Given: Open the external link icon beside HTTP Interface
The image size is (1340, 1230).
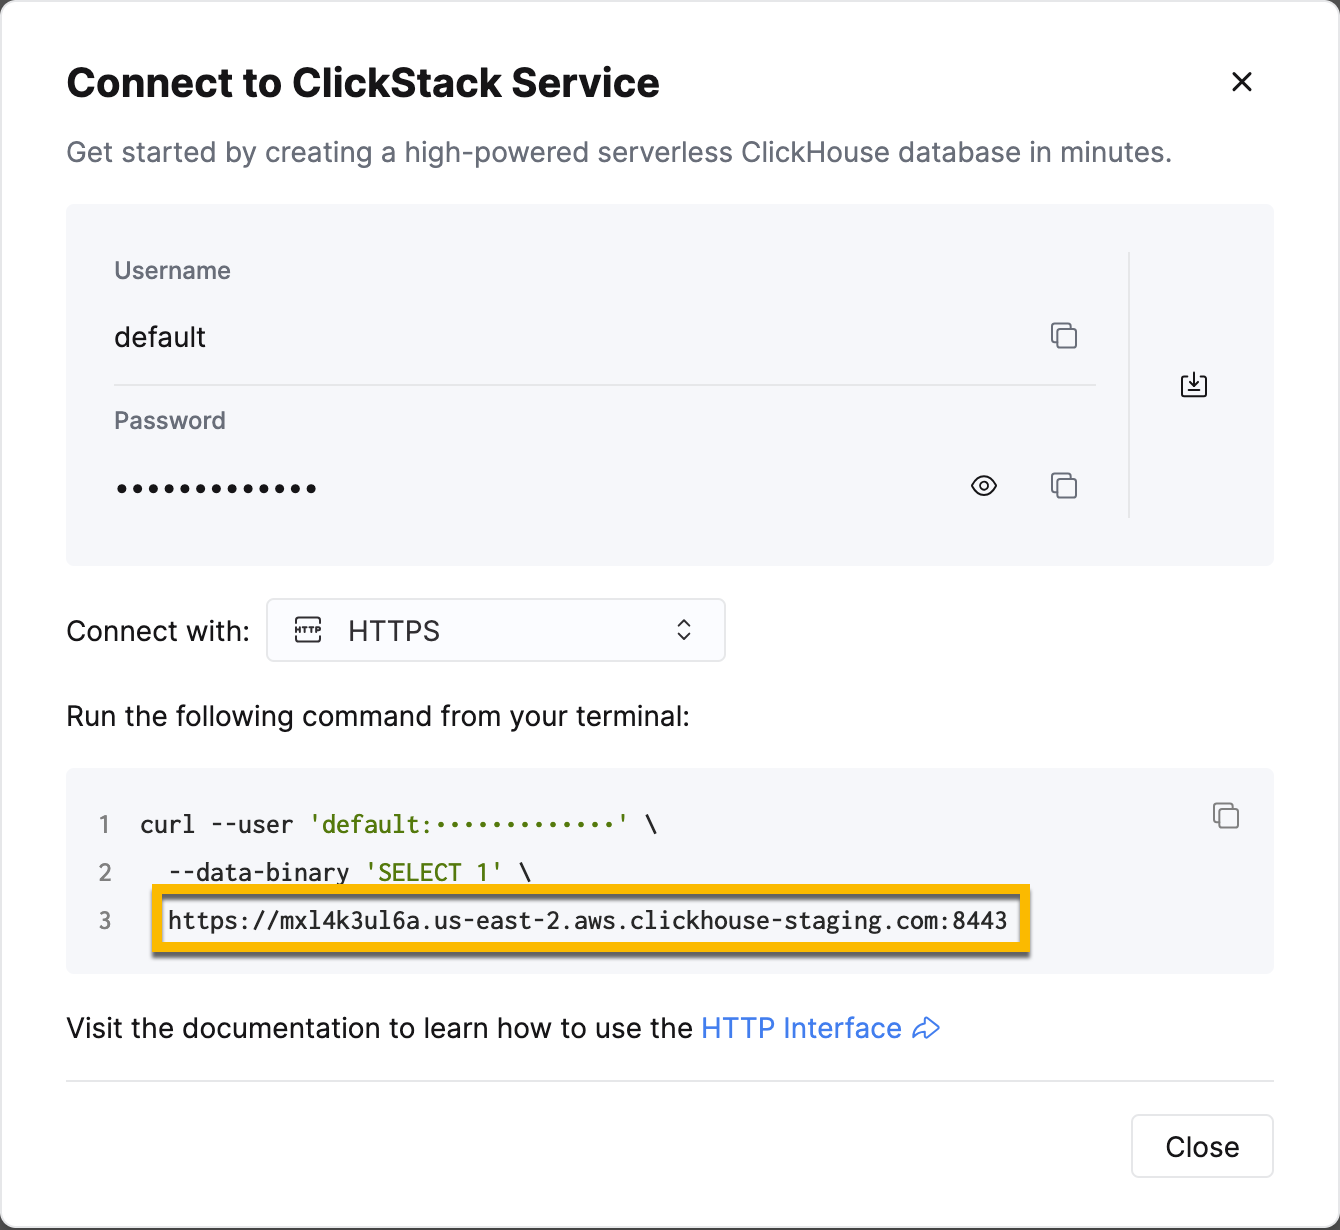Looking at the screenshot, I should (x=926, y=1028).
